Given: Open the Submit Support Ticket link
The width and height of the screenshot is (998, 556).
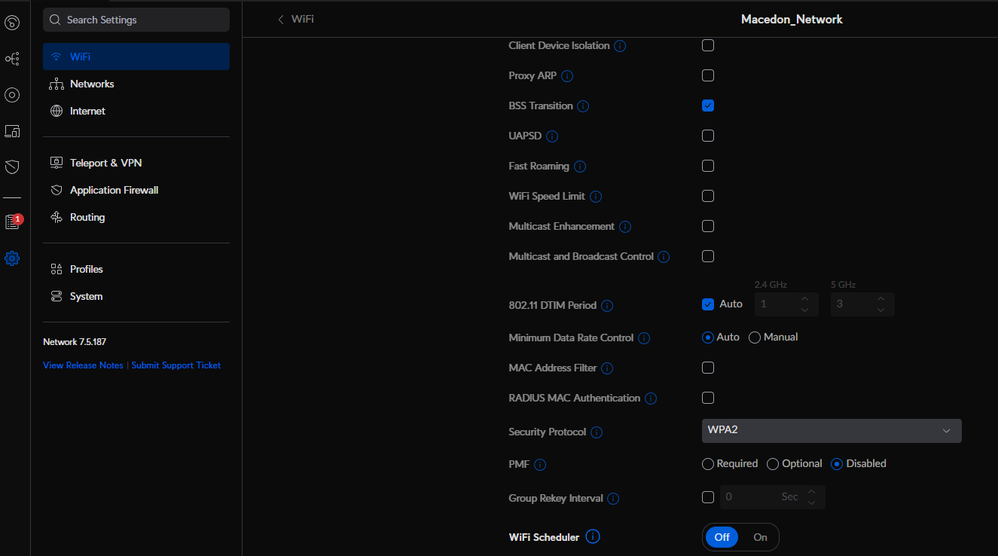Looking at the screenshot, I should click(x=176, y=365).
